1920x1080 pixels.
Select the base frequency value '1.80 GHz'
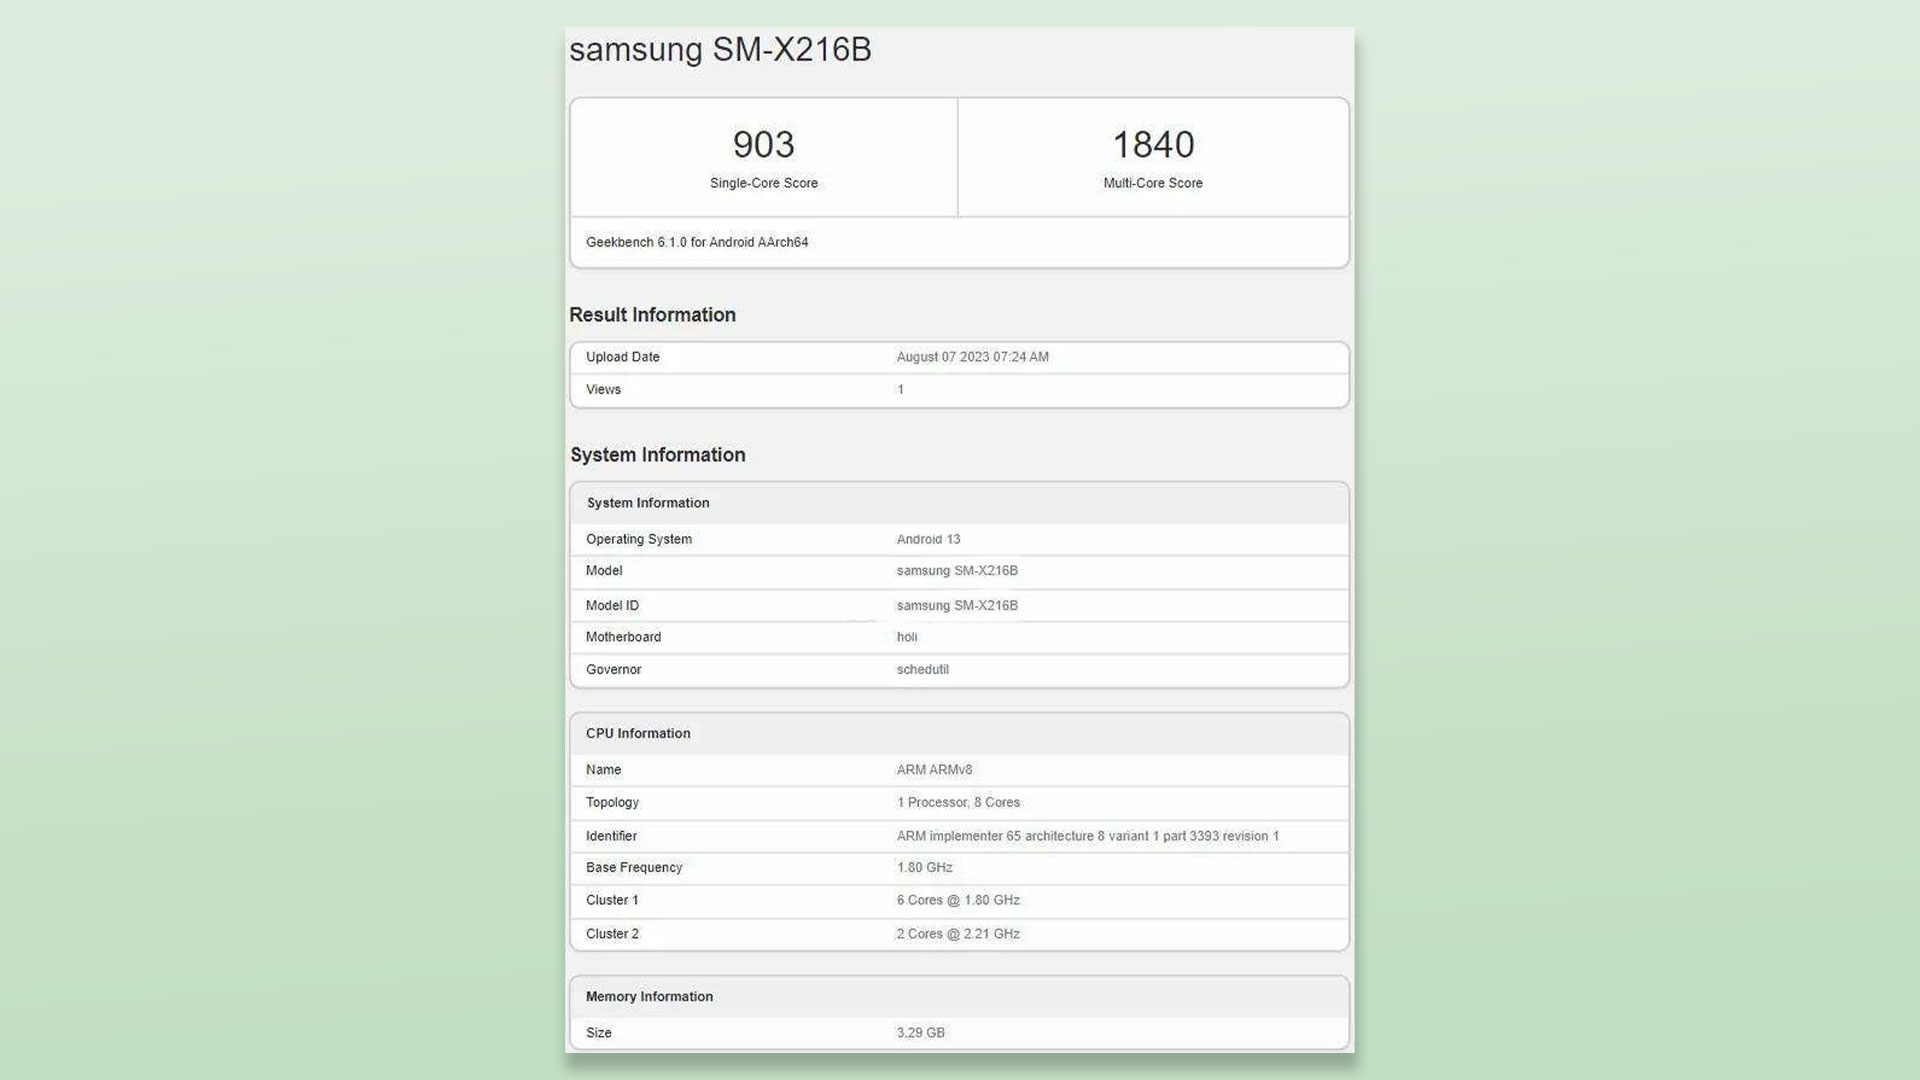point(924,868)
